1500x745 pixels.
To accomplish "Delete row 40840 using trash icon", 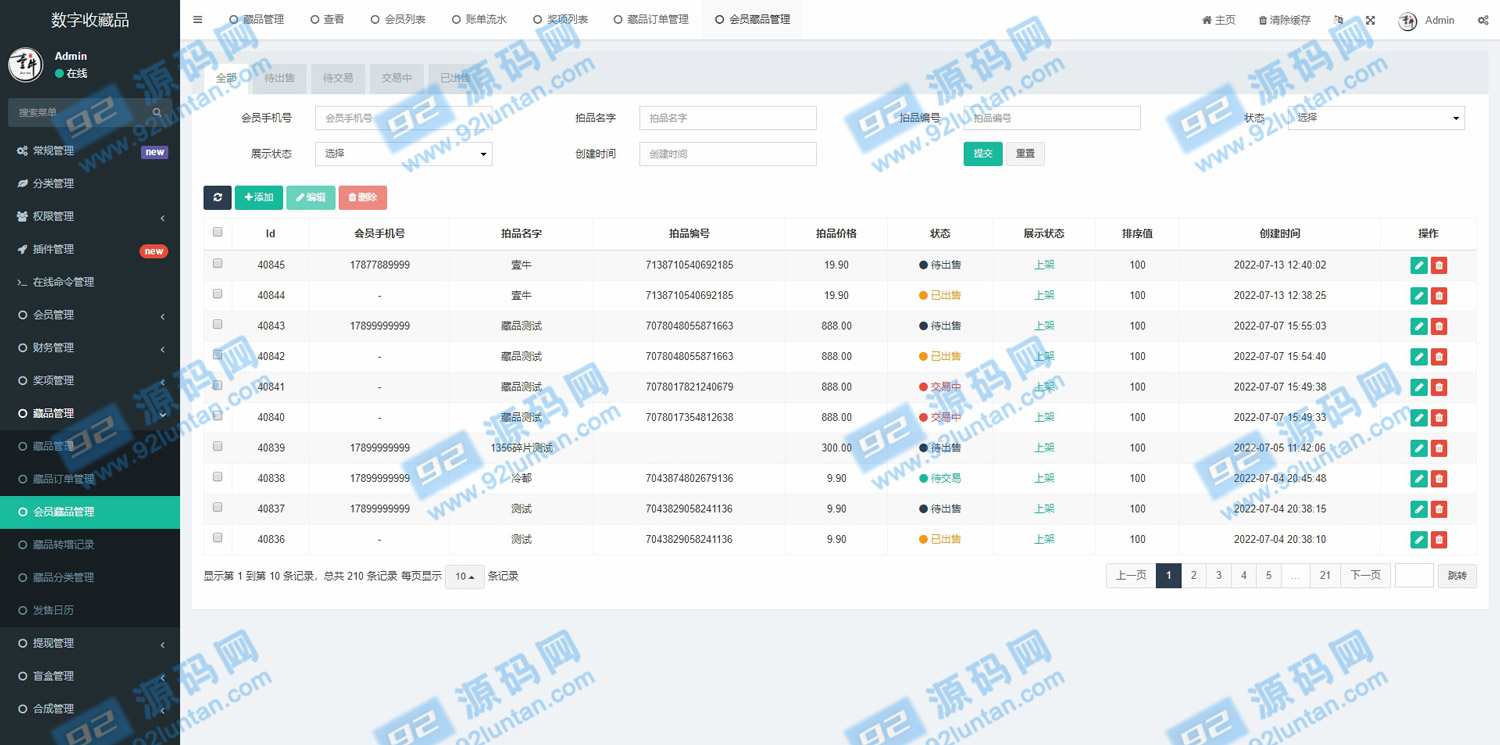I will point(1438,418).
